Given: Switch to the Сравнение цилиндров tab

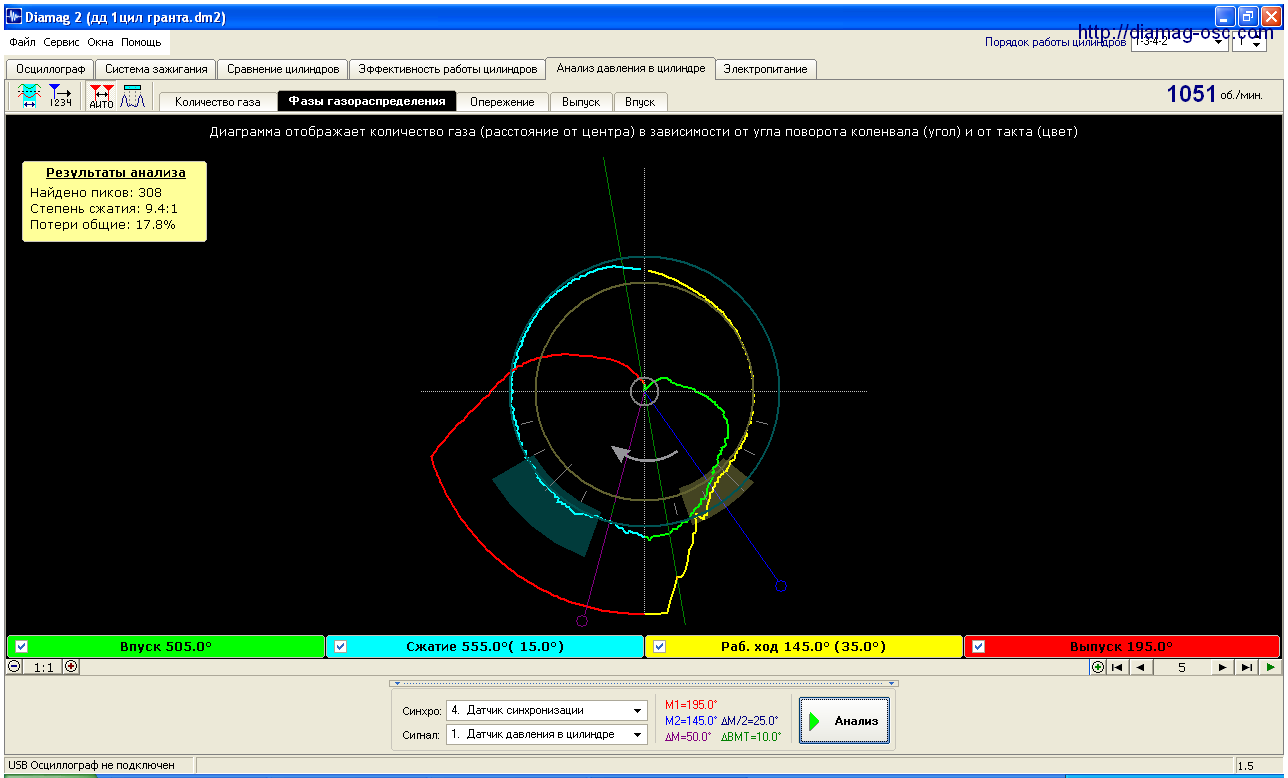Looking at the screenshot, I should click(283, 69).
